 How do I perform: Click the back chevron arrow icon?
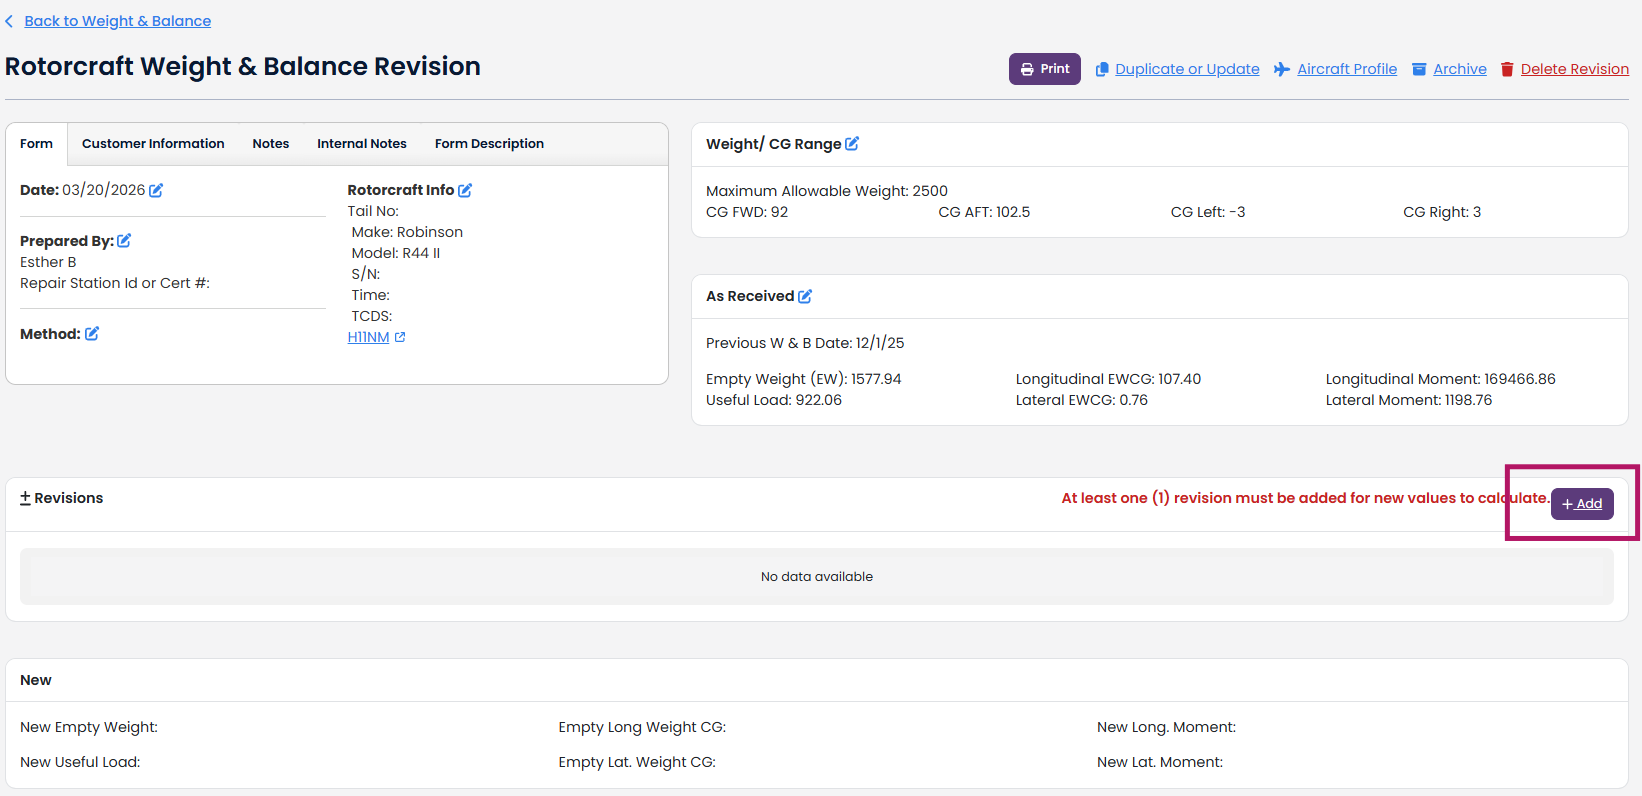pyautogui.click(x=9, y=21)
